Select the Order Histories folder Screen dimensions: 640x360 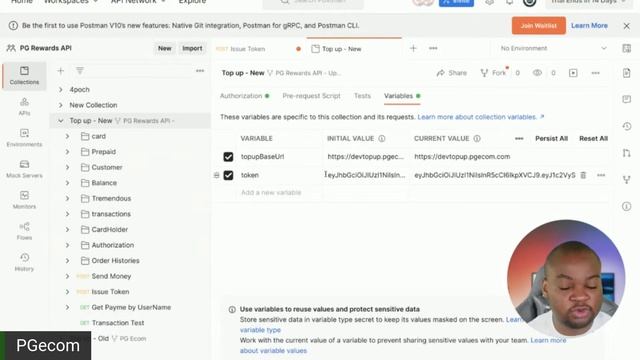115,261
